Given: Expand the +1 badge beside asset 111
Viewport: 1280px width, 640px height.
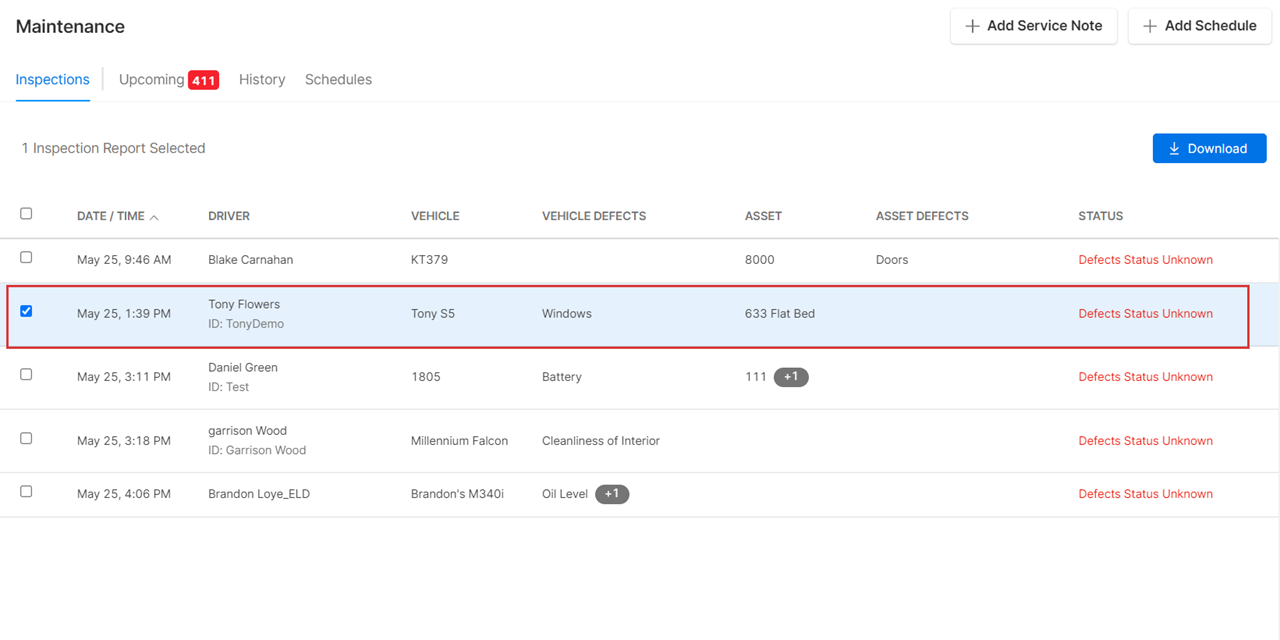Looking at the screenshot, I should tap(791, 377).
